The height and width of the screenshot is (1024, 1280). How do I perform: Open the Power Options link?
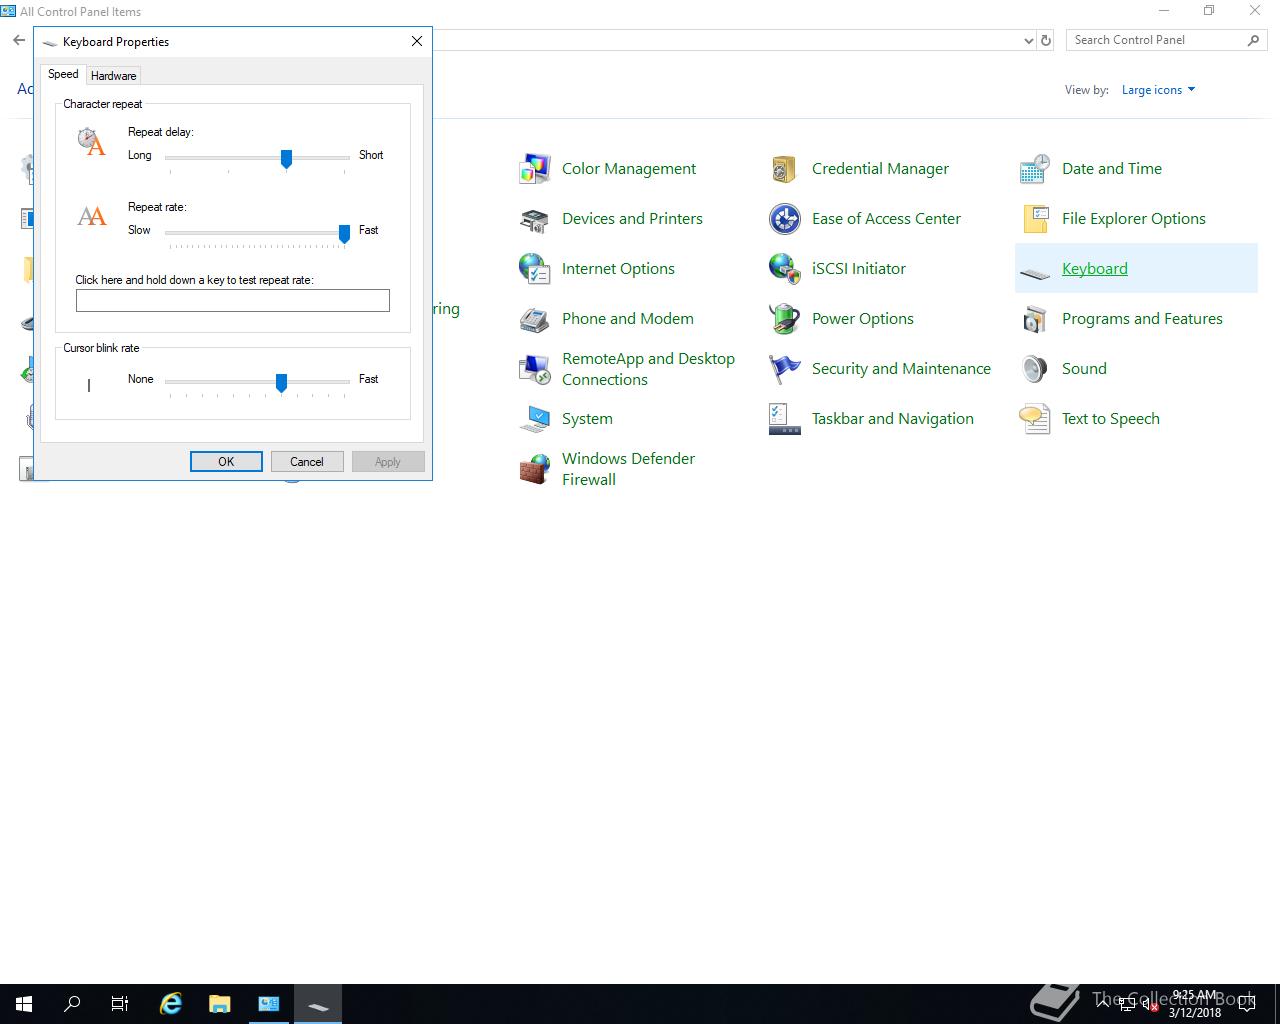coord(863,319)
